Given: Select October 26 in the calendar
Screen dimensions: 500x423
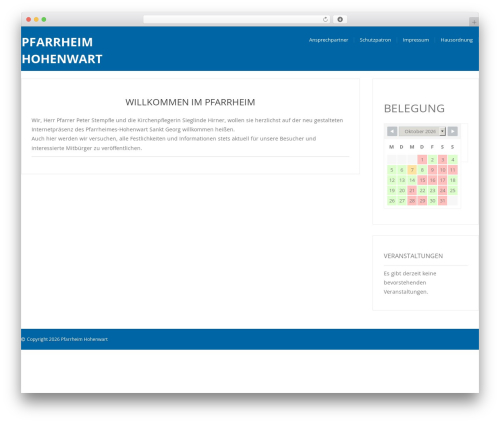Looking at the screenshot, I should (x=392, y=201).
